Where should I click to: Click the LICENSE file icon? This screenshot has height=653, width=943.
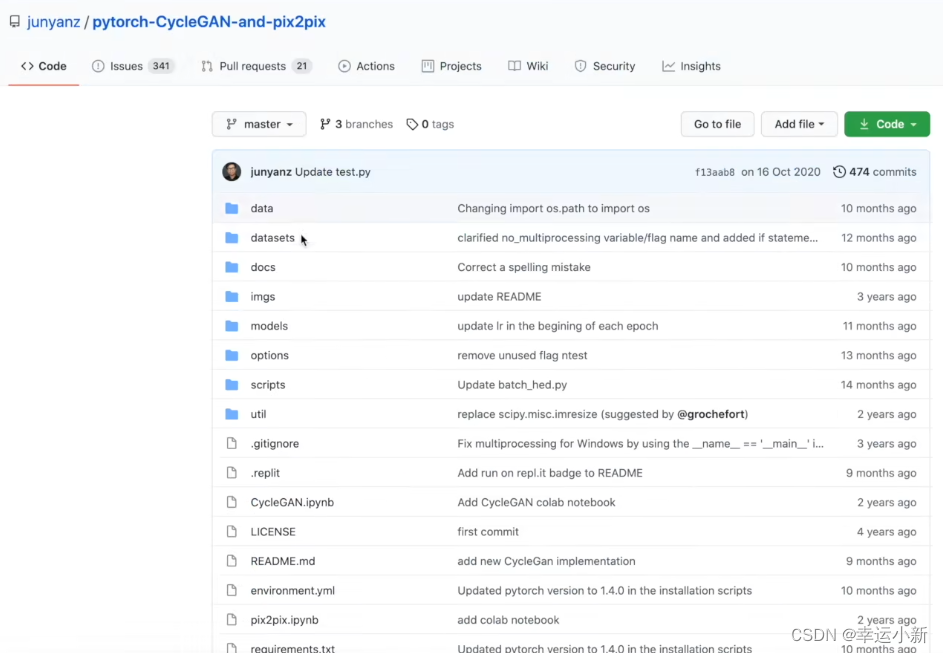point(232,532)
